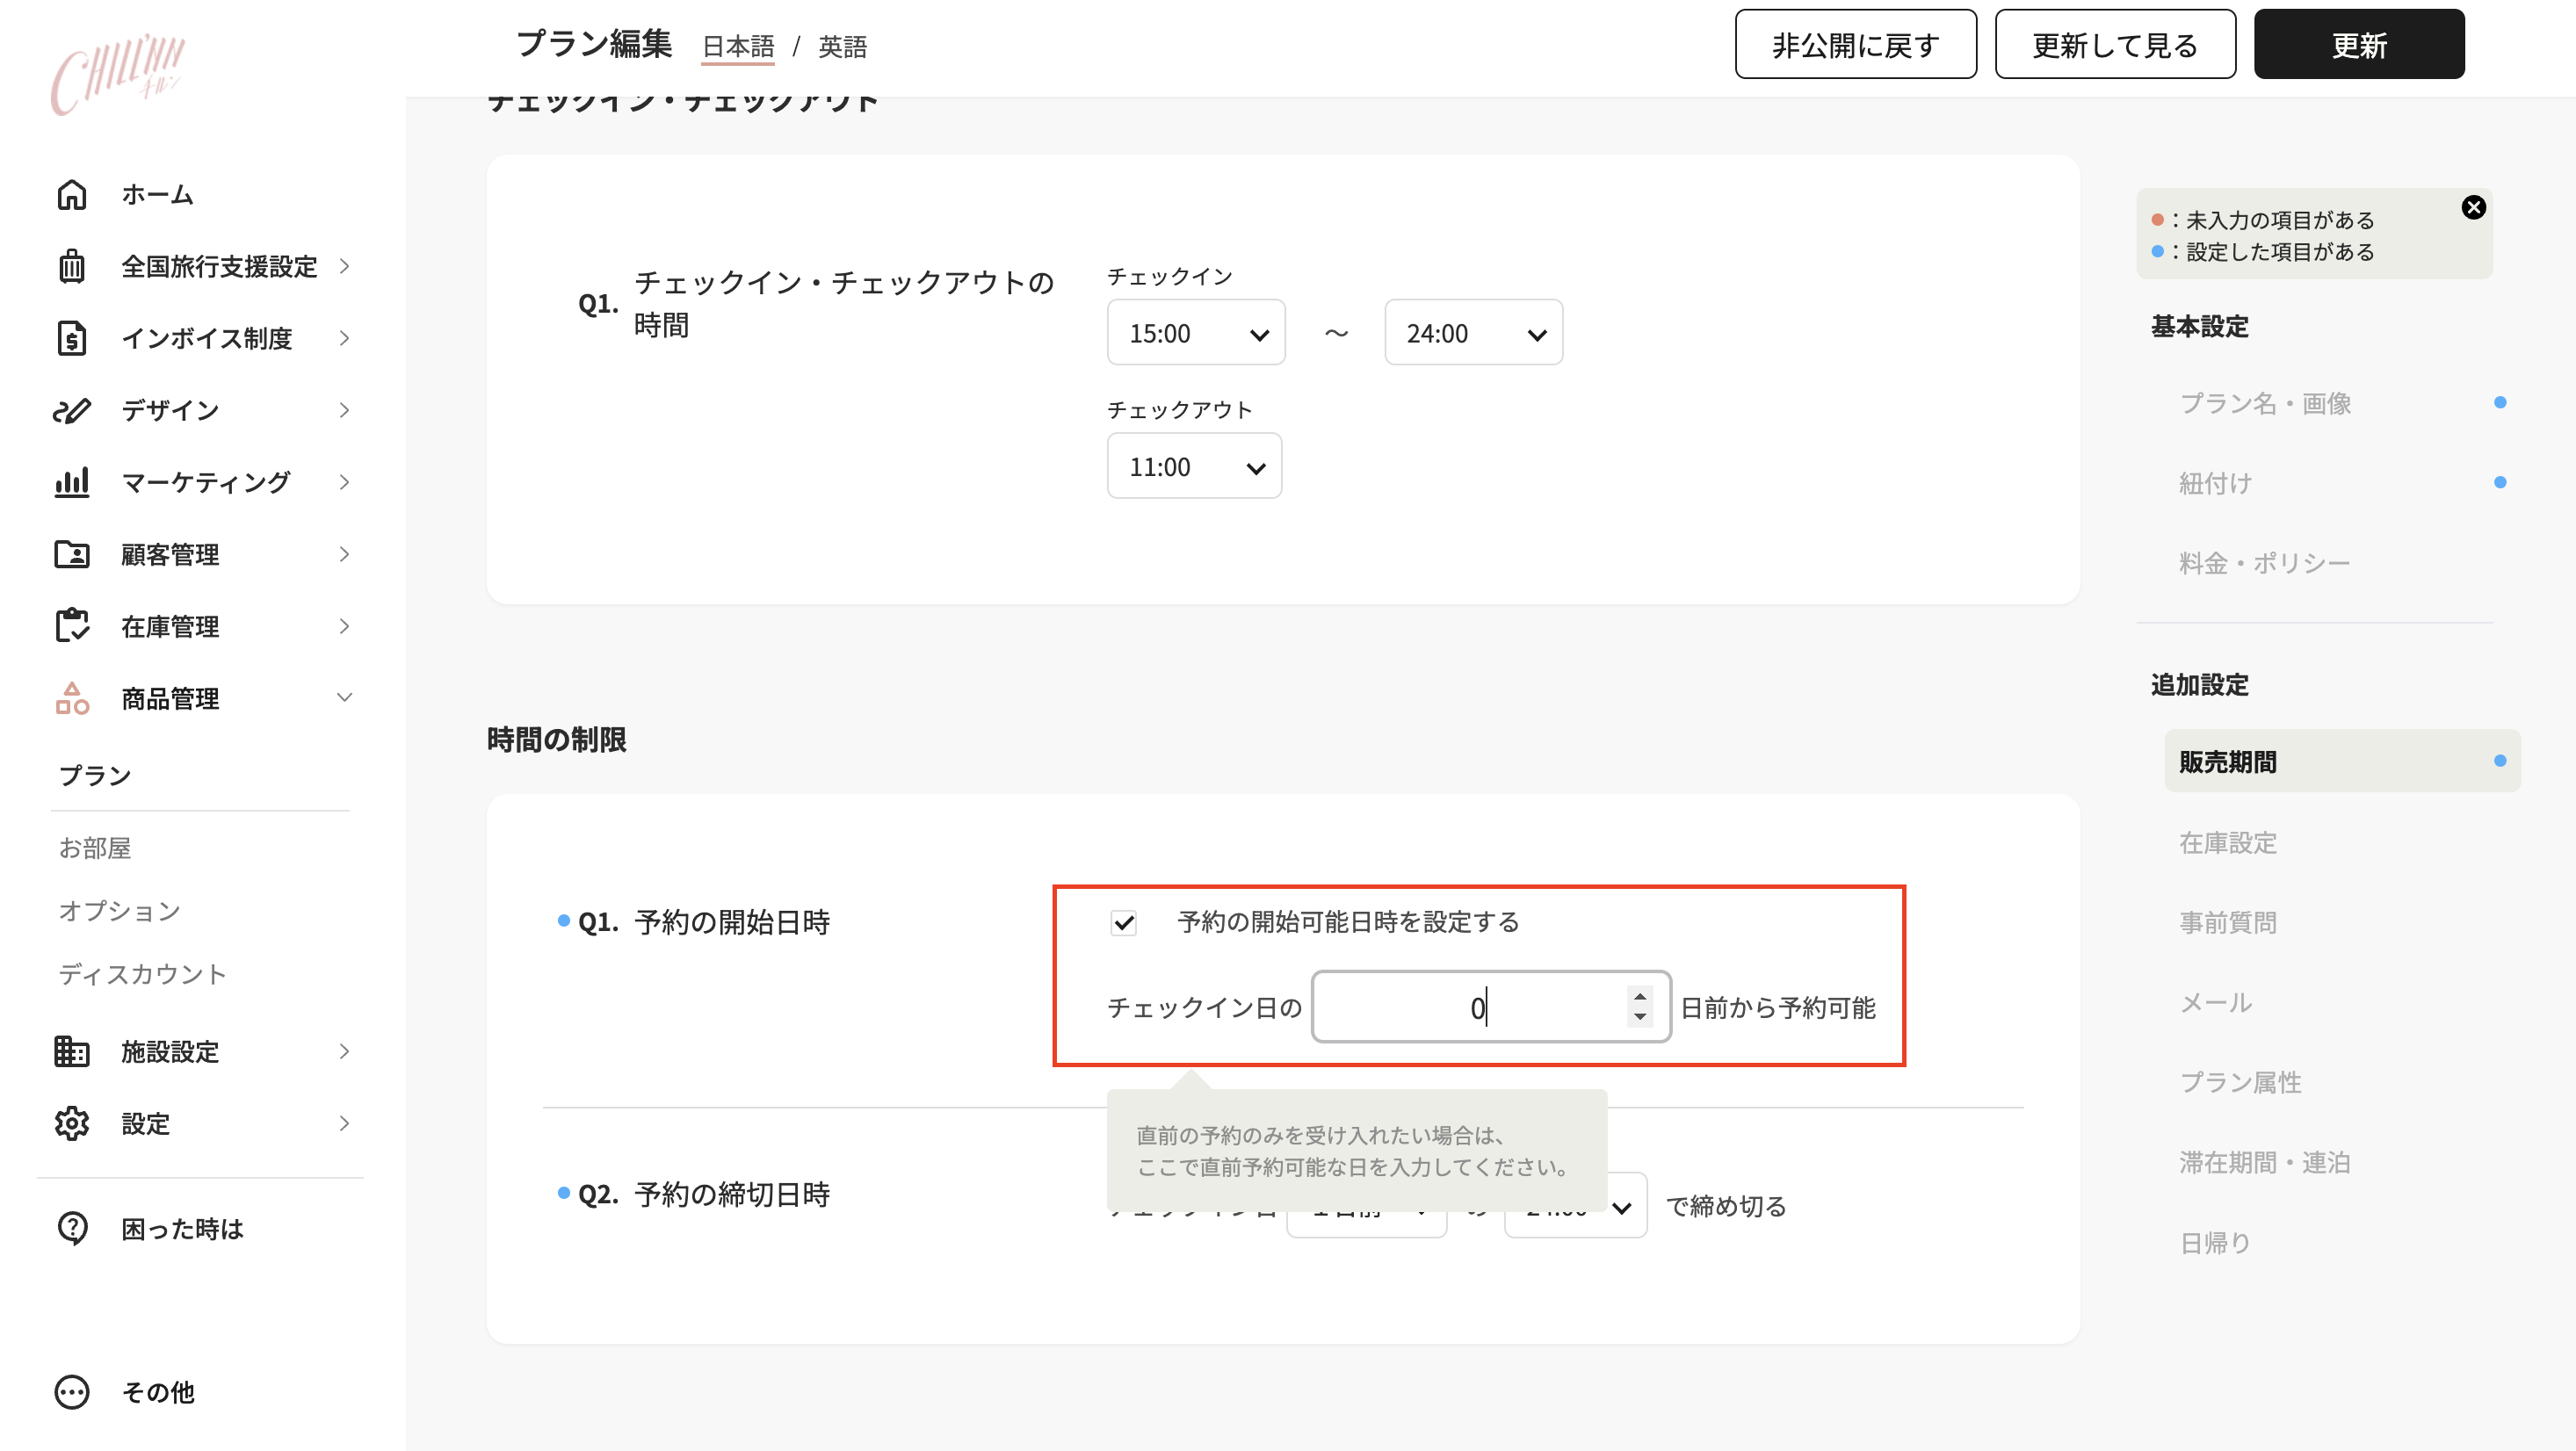Select the 顧客管理 contact icon
2576x1451 pixels.
point(72,554)
